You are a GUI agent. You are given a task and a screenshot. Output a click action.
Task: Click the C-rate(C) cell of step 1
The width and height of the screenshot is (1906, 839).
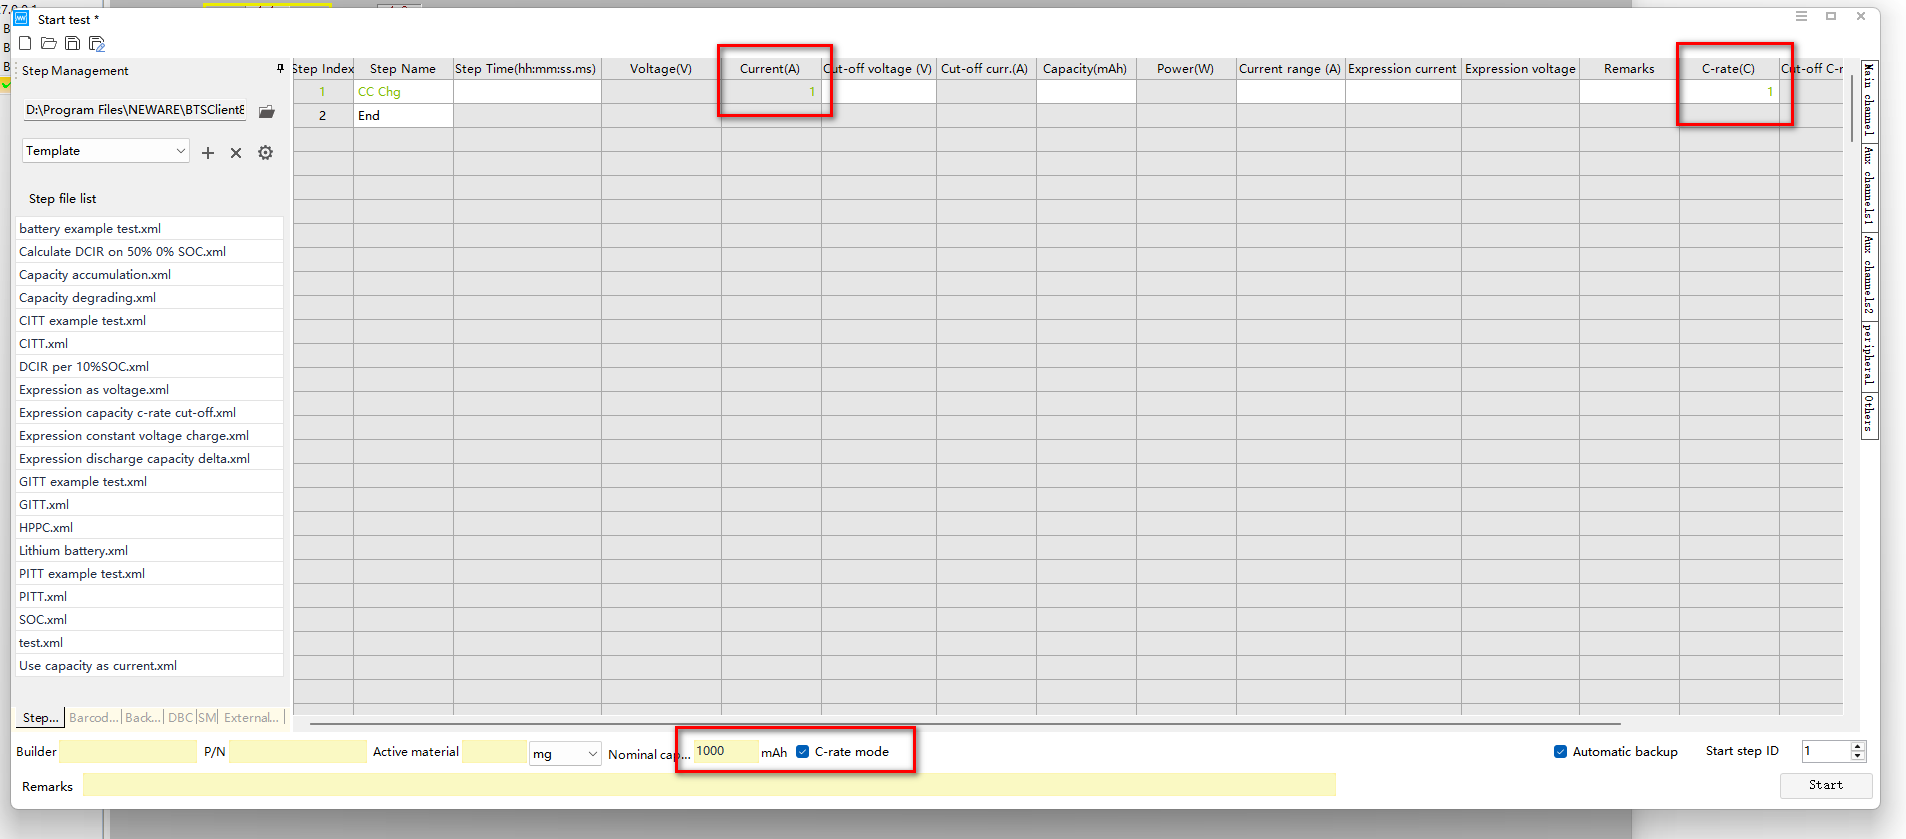tap(1729, 92)
